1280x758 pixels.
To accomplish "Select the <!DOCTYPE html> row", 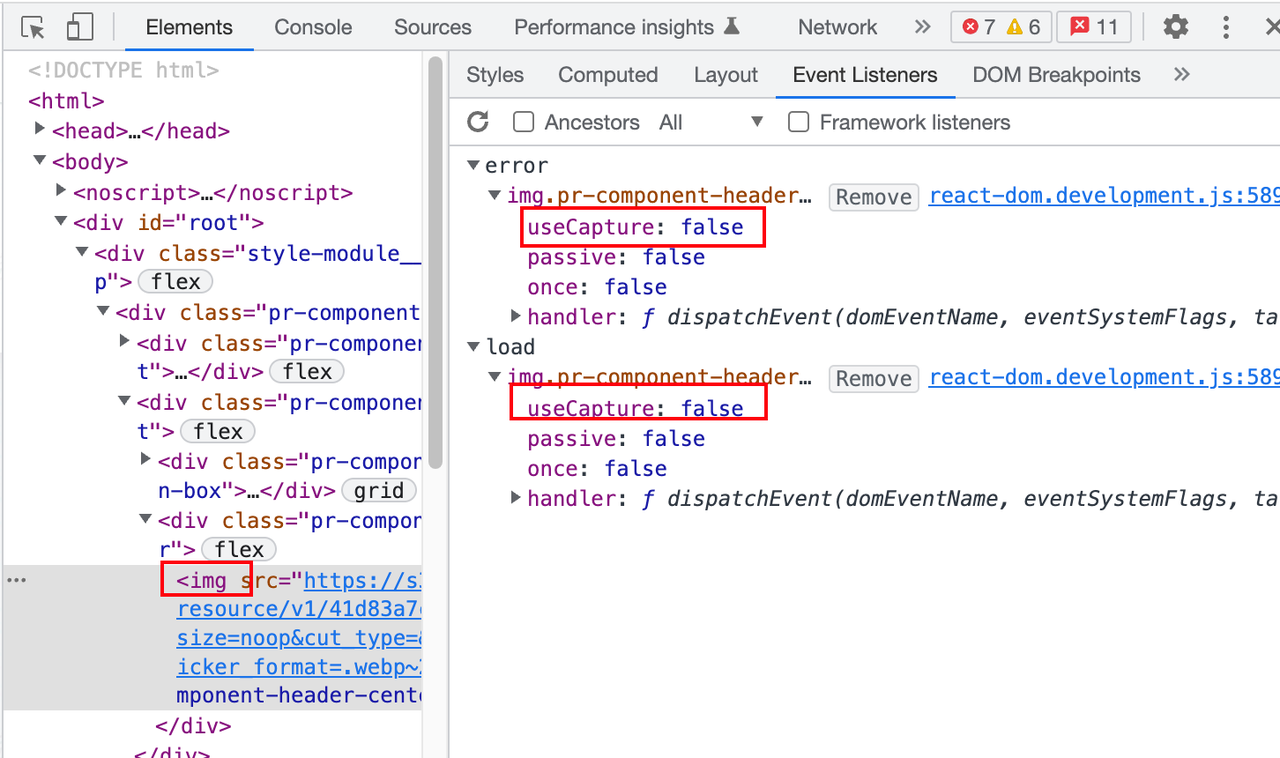I will coord(123,70).
